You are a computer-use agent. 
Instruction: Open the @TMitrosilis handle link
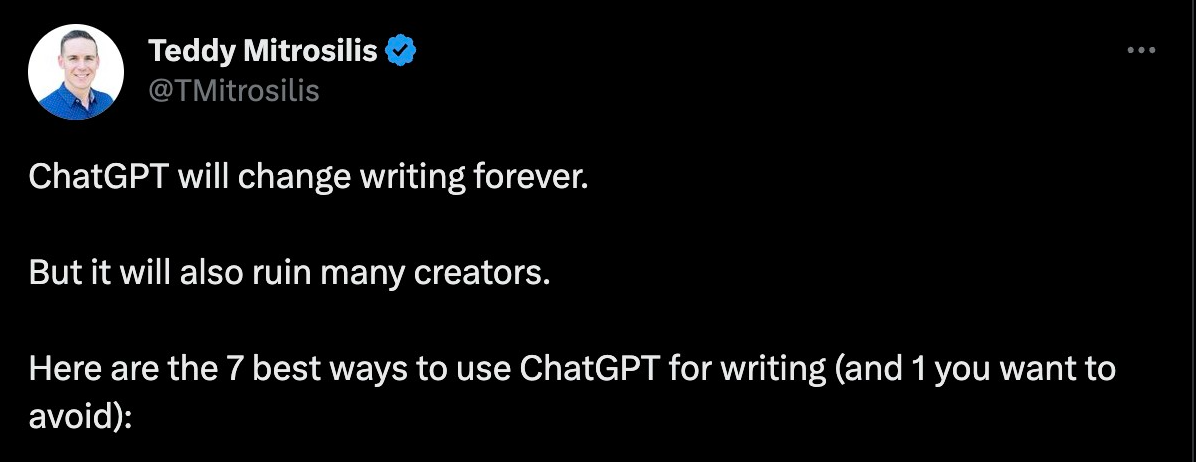pyautogui.click(x=233, y=91)
